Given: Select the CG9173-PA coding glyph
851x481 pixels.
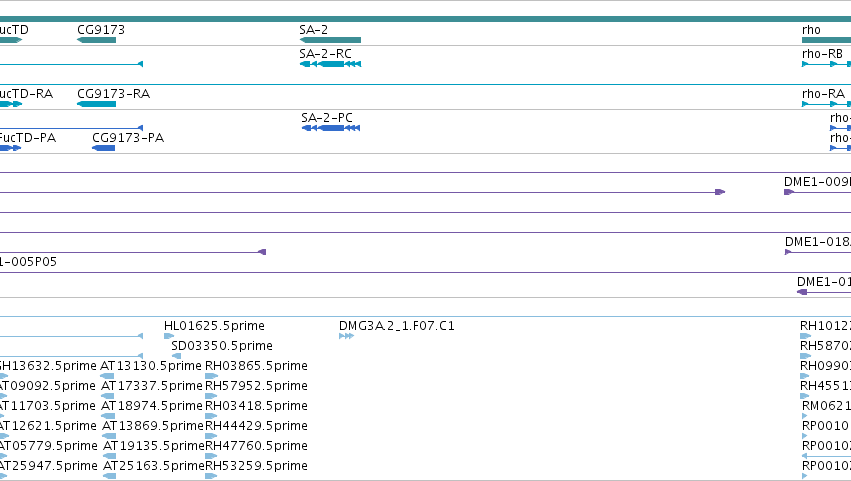Looking at the screenshot, I should 104,148.
